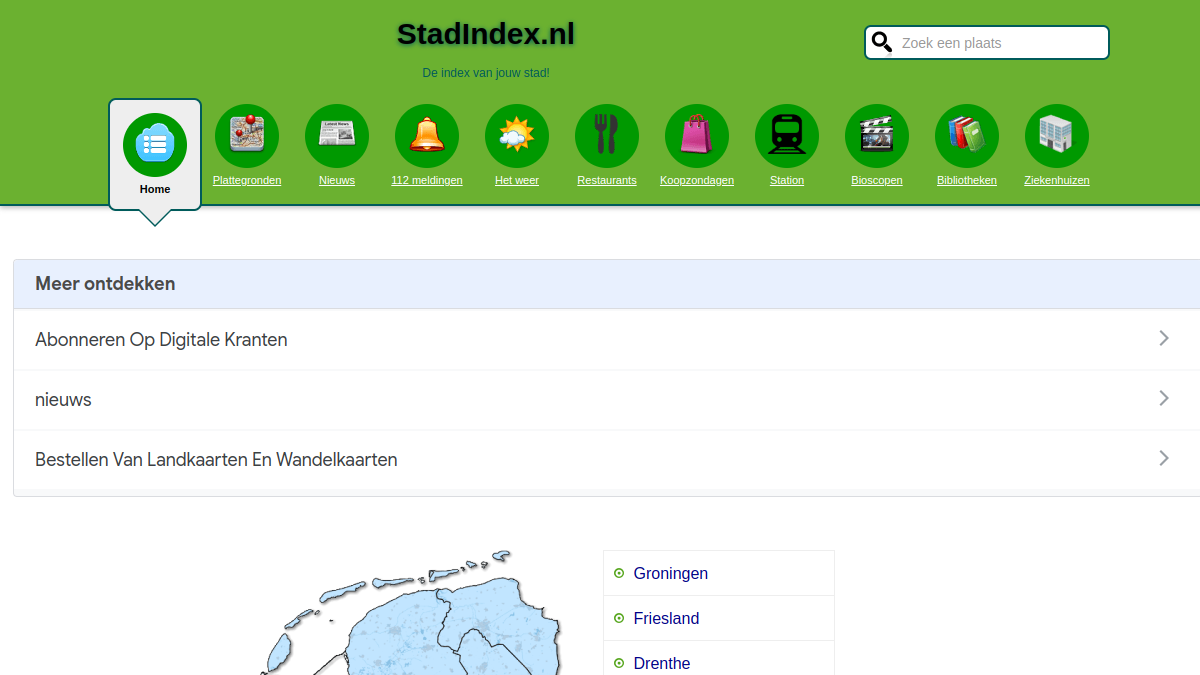Click Bestellen Van Landkaarten En Wandelkaarten text

coord(216,460)
